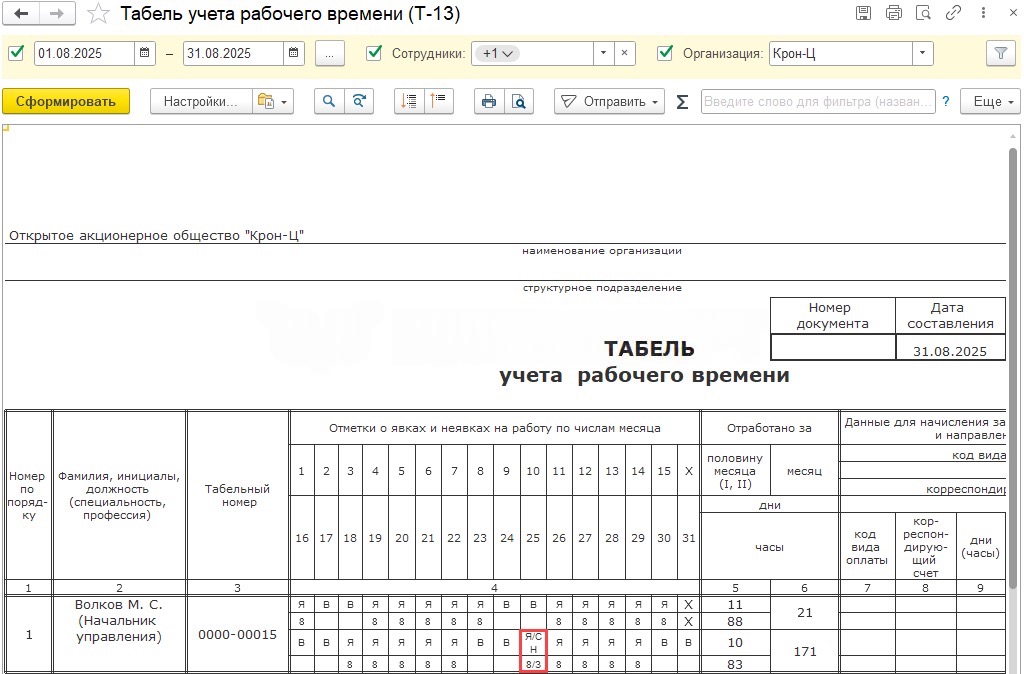
Task: Click the Сформировать button
Action: (66, 101)
